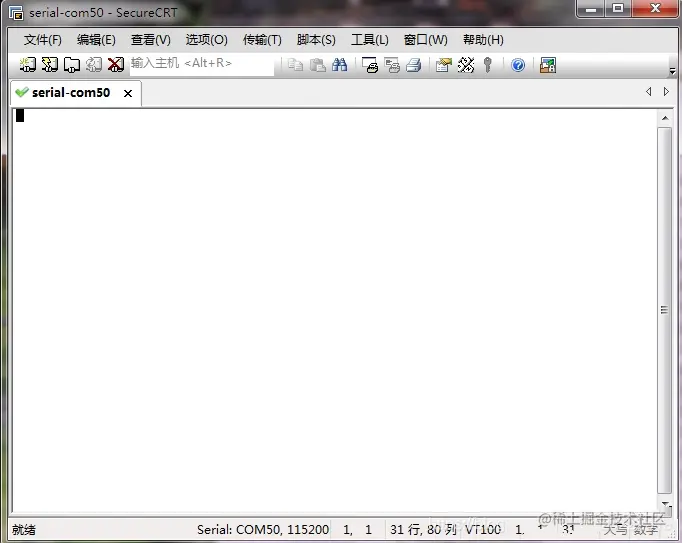Open Session Options toolbar icon
Screen dimensions: 682x543
tap(444, 65)
